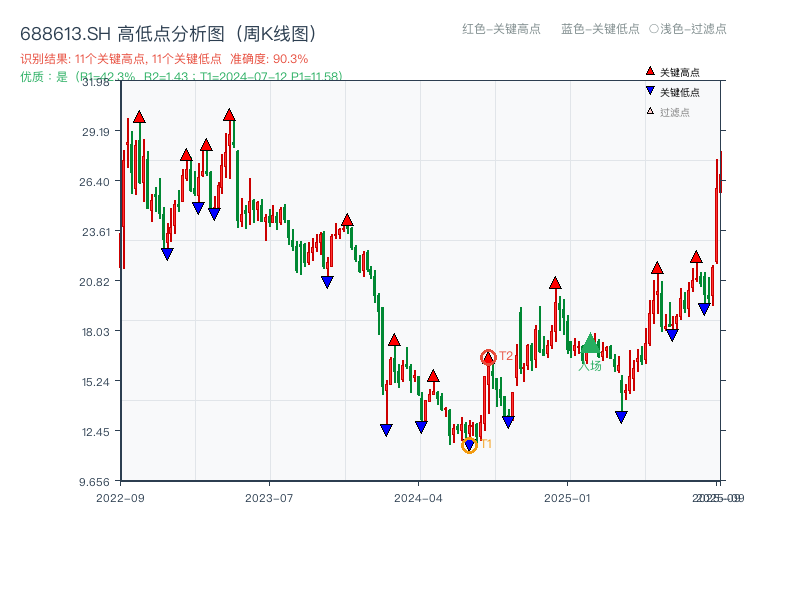The image size is (800, 600).
Task: Select the red triangle above the 23.61 gridline
Action: [x=347, y=220]
